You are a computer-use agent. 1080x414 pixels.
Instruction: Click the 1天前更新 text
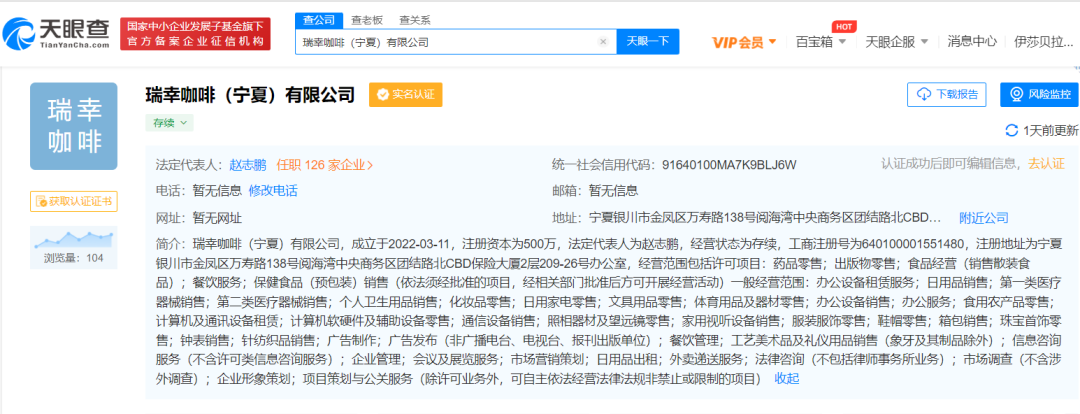point(1050,130)
